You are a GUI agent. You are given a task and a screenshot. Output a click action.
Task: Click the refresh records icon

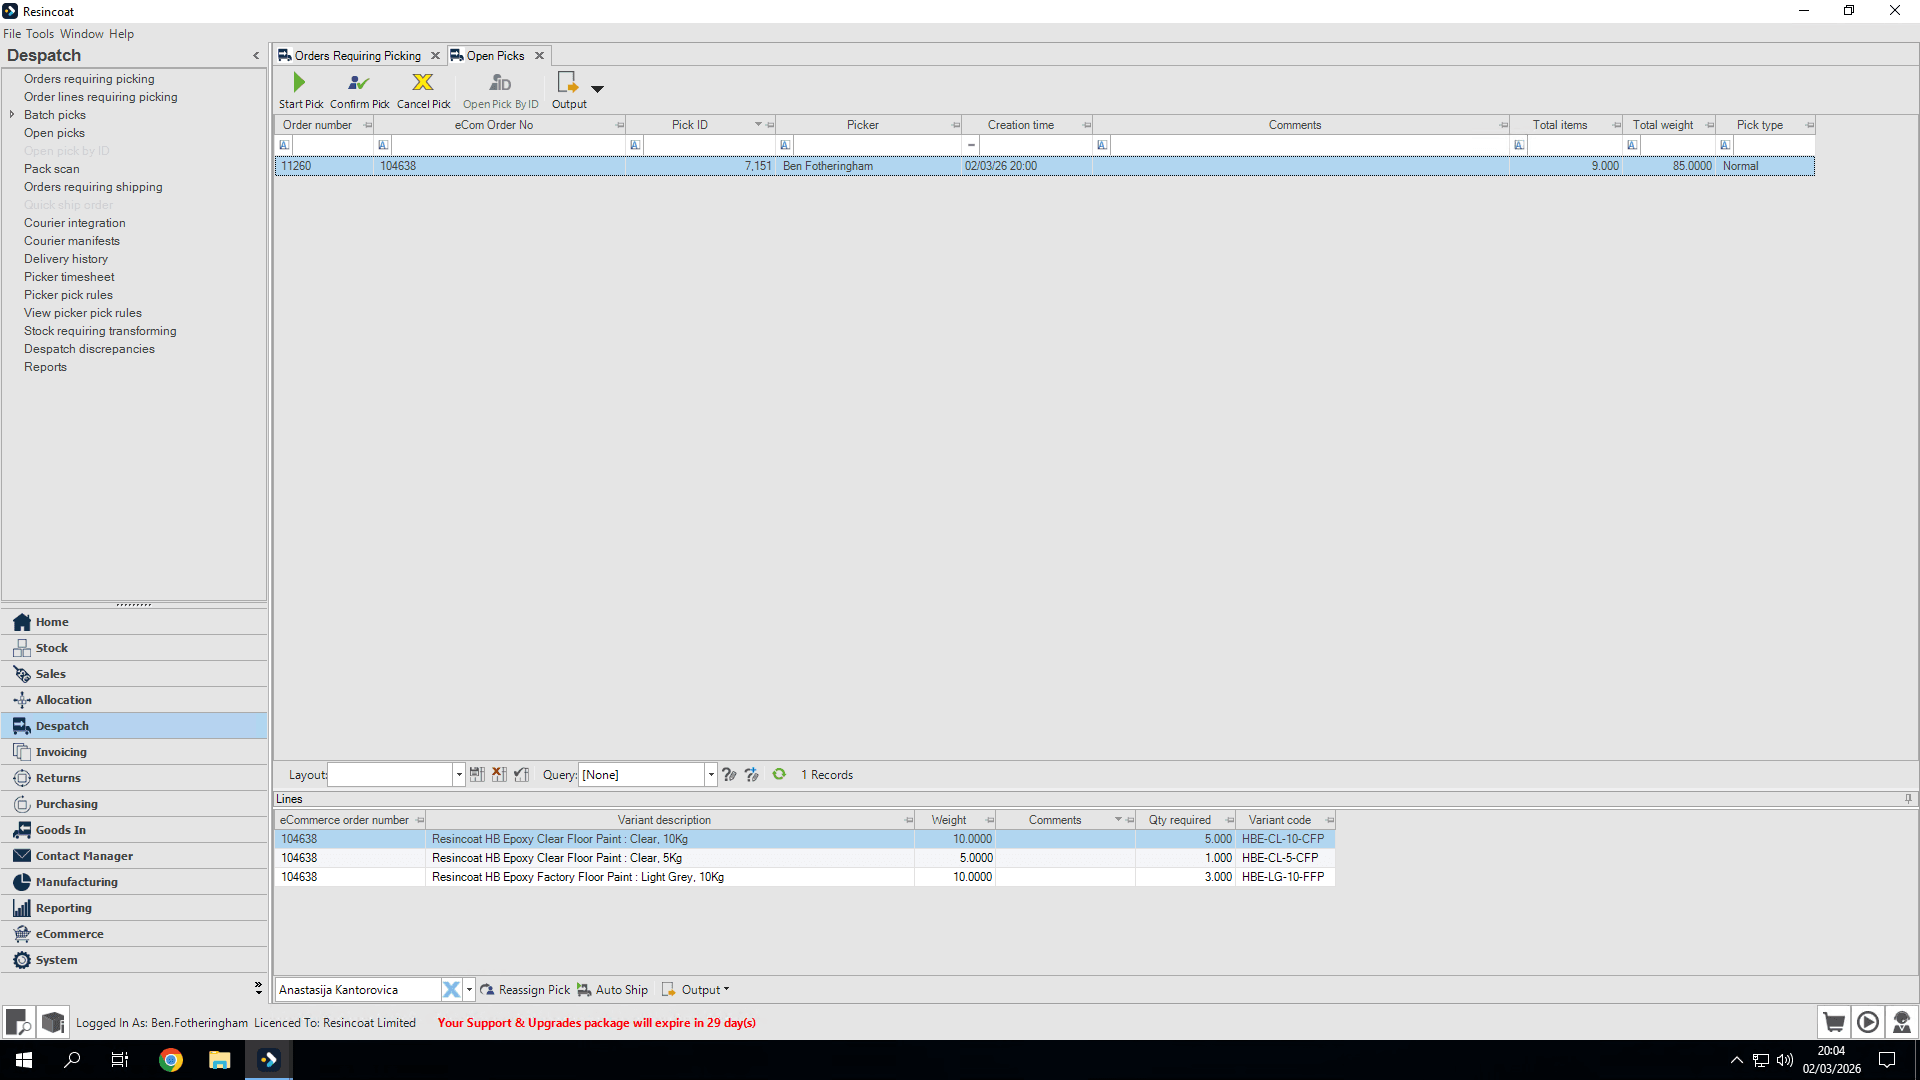point(779,775)
